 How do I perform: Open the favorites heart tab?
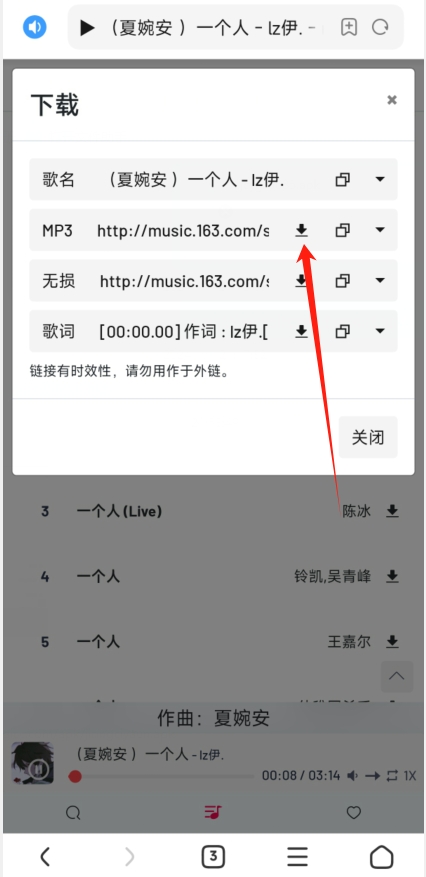353,812
